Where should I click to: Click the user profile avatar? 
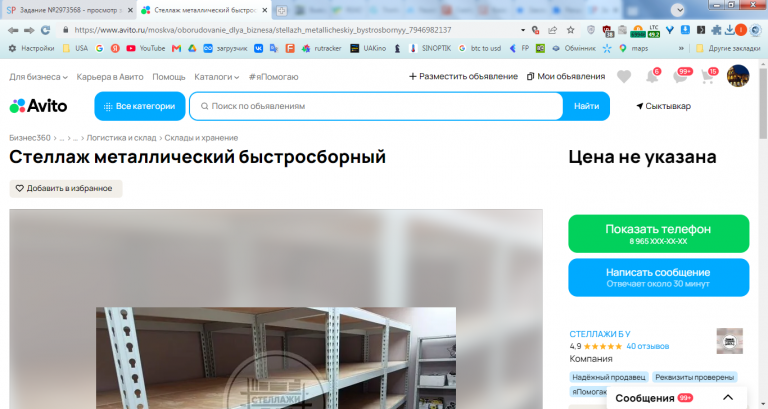pos(738,76)
